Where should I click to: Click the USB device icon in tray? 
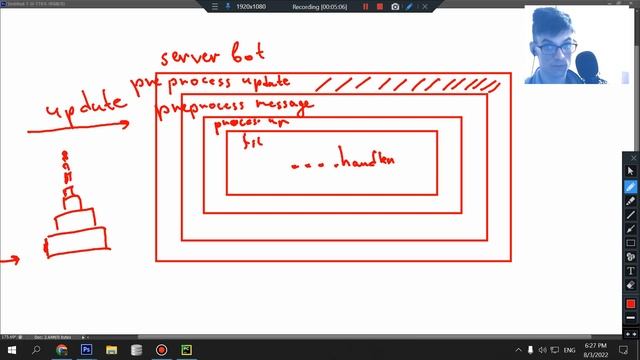[x=530, y=350]
